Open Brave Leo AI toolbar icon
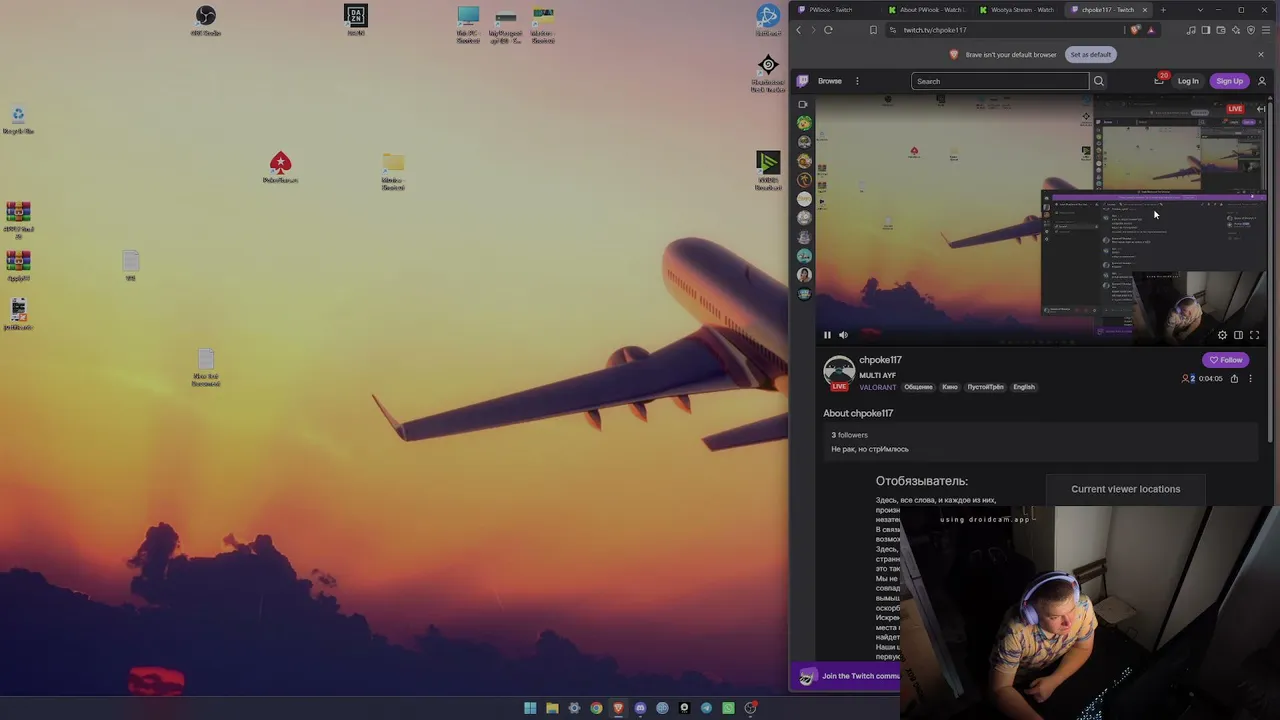This screenshot has width=1280, height=720. coord(1236,30)
